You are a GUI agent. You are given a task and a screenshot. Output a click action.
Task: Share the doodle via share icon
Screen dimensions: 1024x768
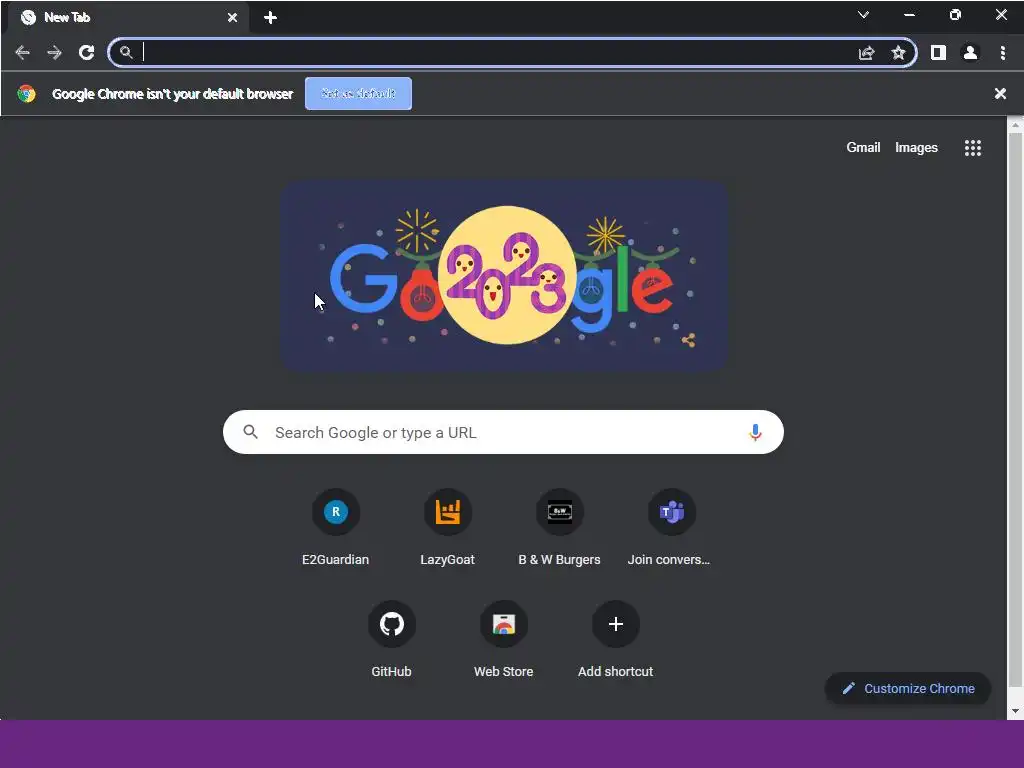688,340
